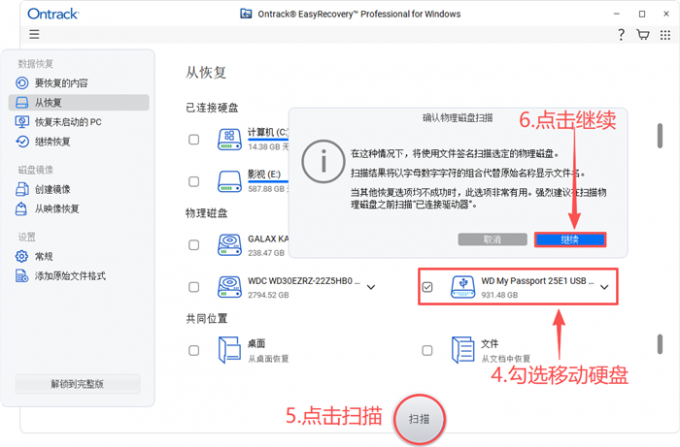This screenshot has width=680, height=447.
Task: Click the 文件 documents icon
Action: (463, 350)
